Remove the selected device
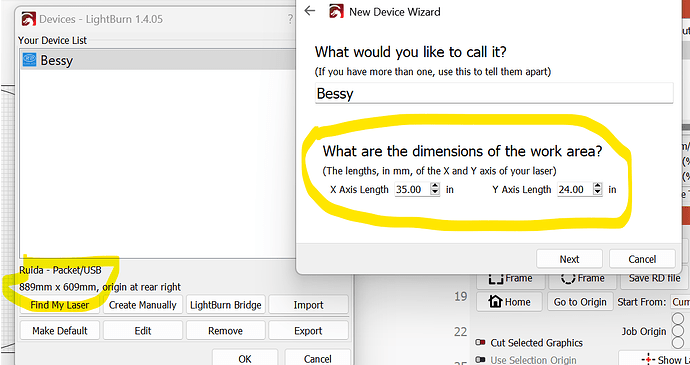690x365 pixels. [x=226, y=331]
